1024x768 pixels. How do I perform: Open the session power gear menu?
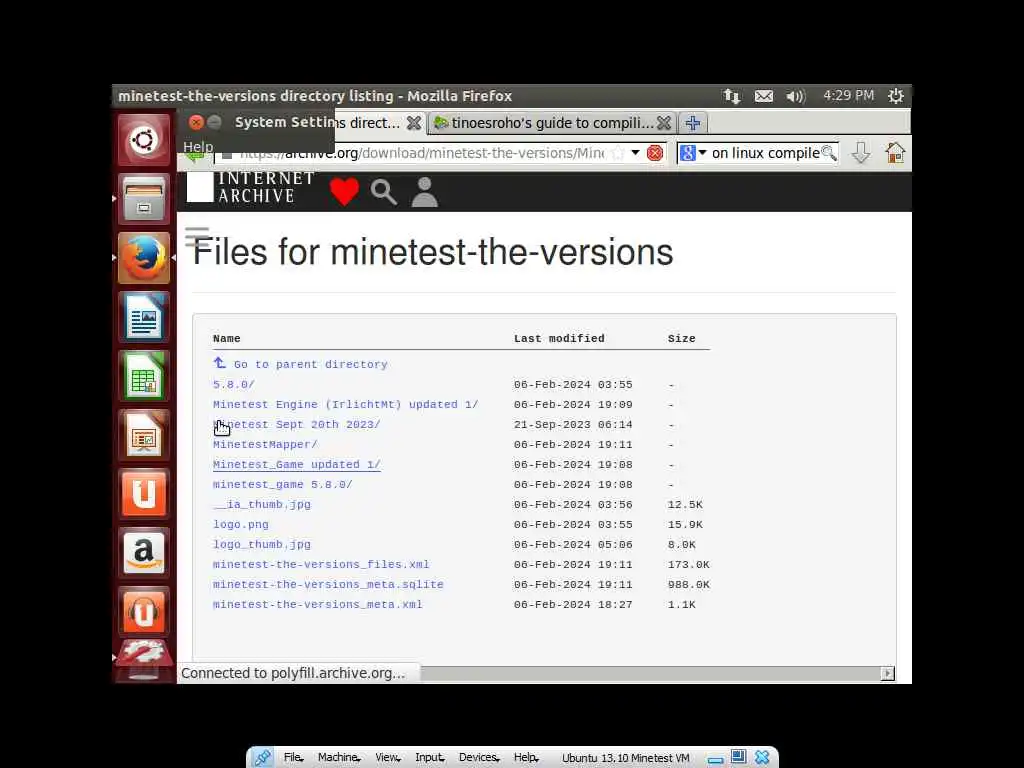coord(895,96)
